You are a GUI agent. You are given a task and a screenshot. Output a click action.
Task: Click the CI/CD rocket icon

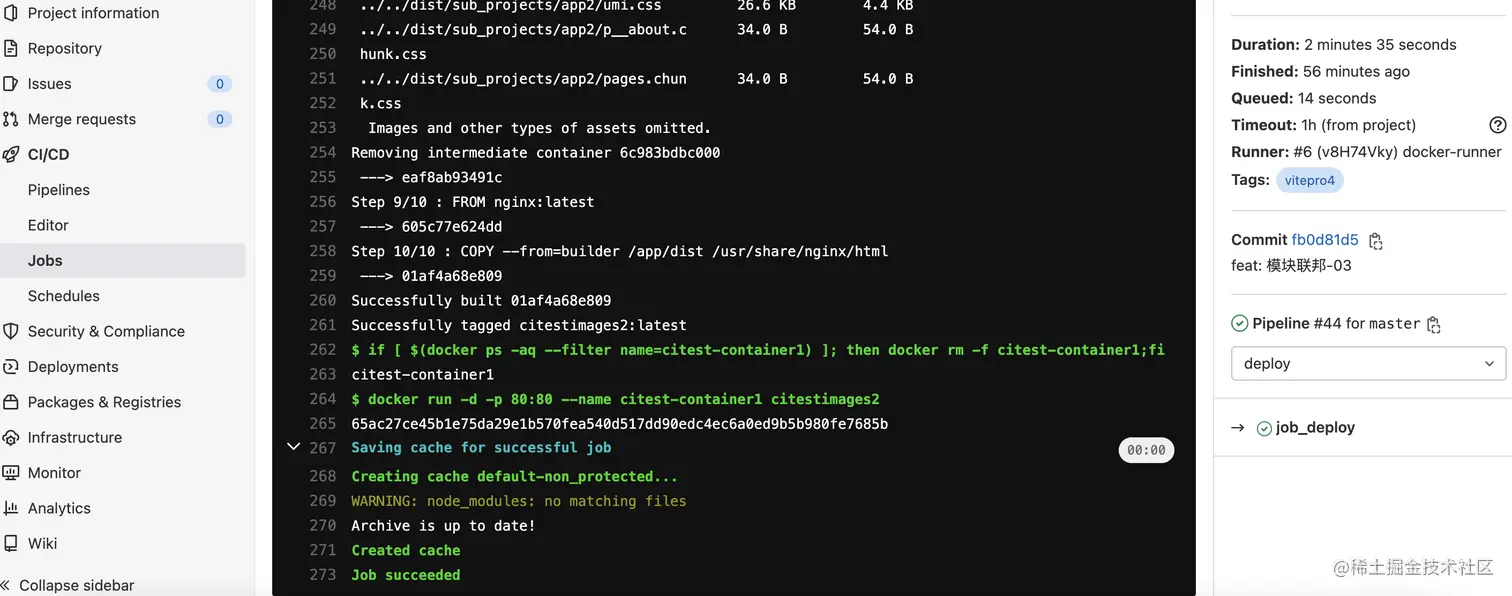pyautogui.click(x=10, y=155)
